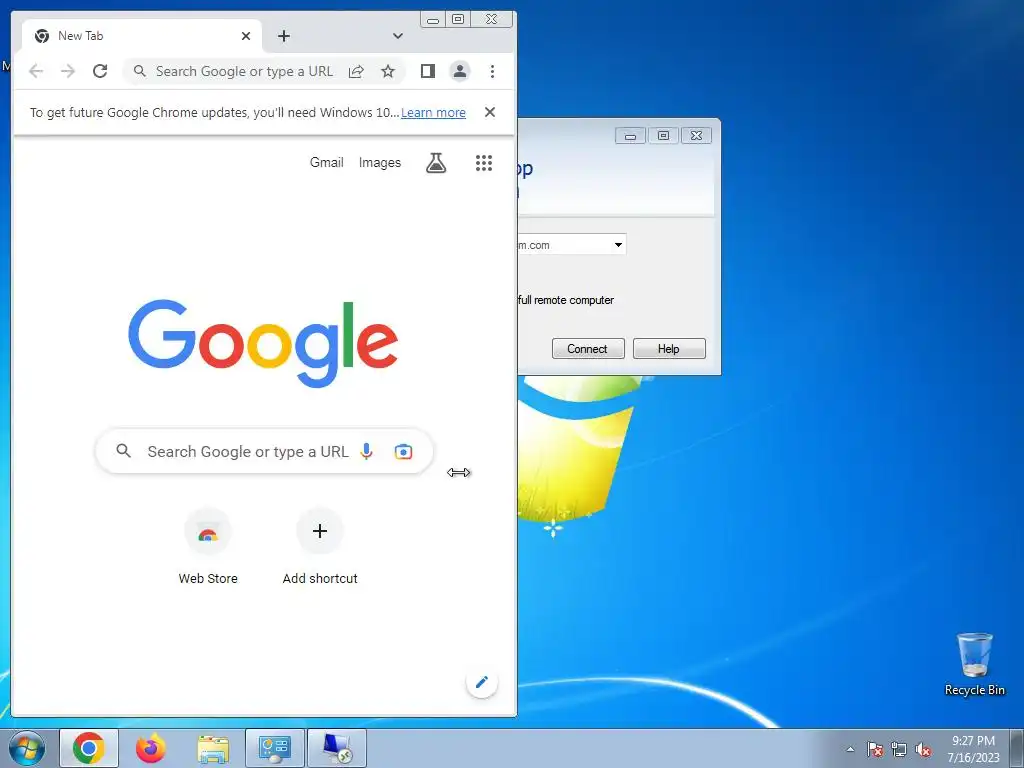The height and width of the screenshot is (768, 1024).
Task: Open Search Labs flask icon
Action: tap(436, 163)
